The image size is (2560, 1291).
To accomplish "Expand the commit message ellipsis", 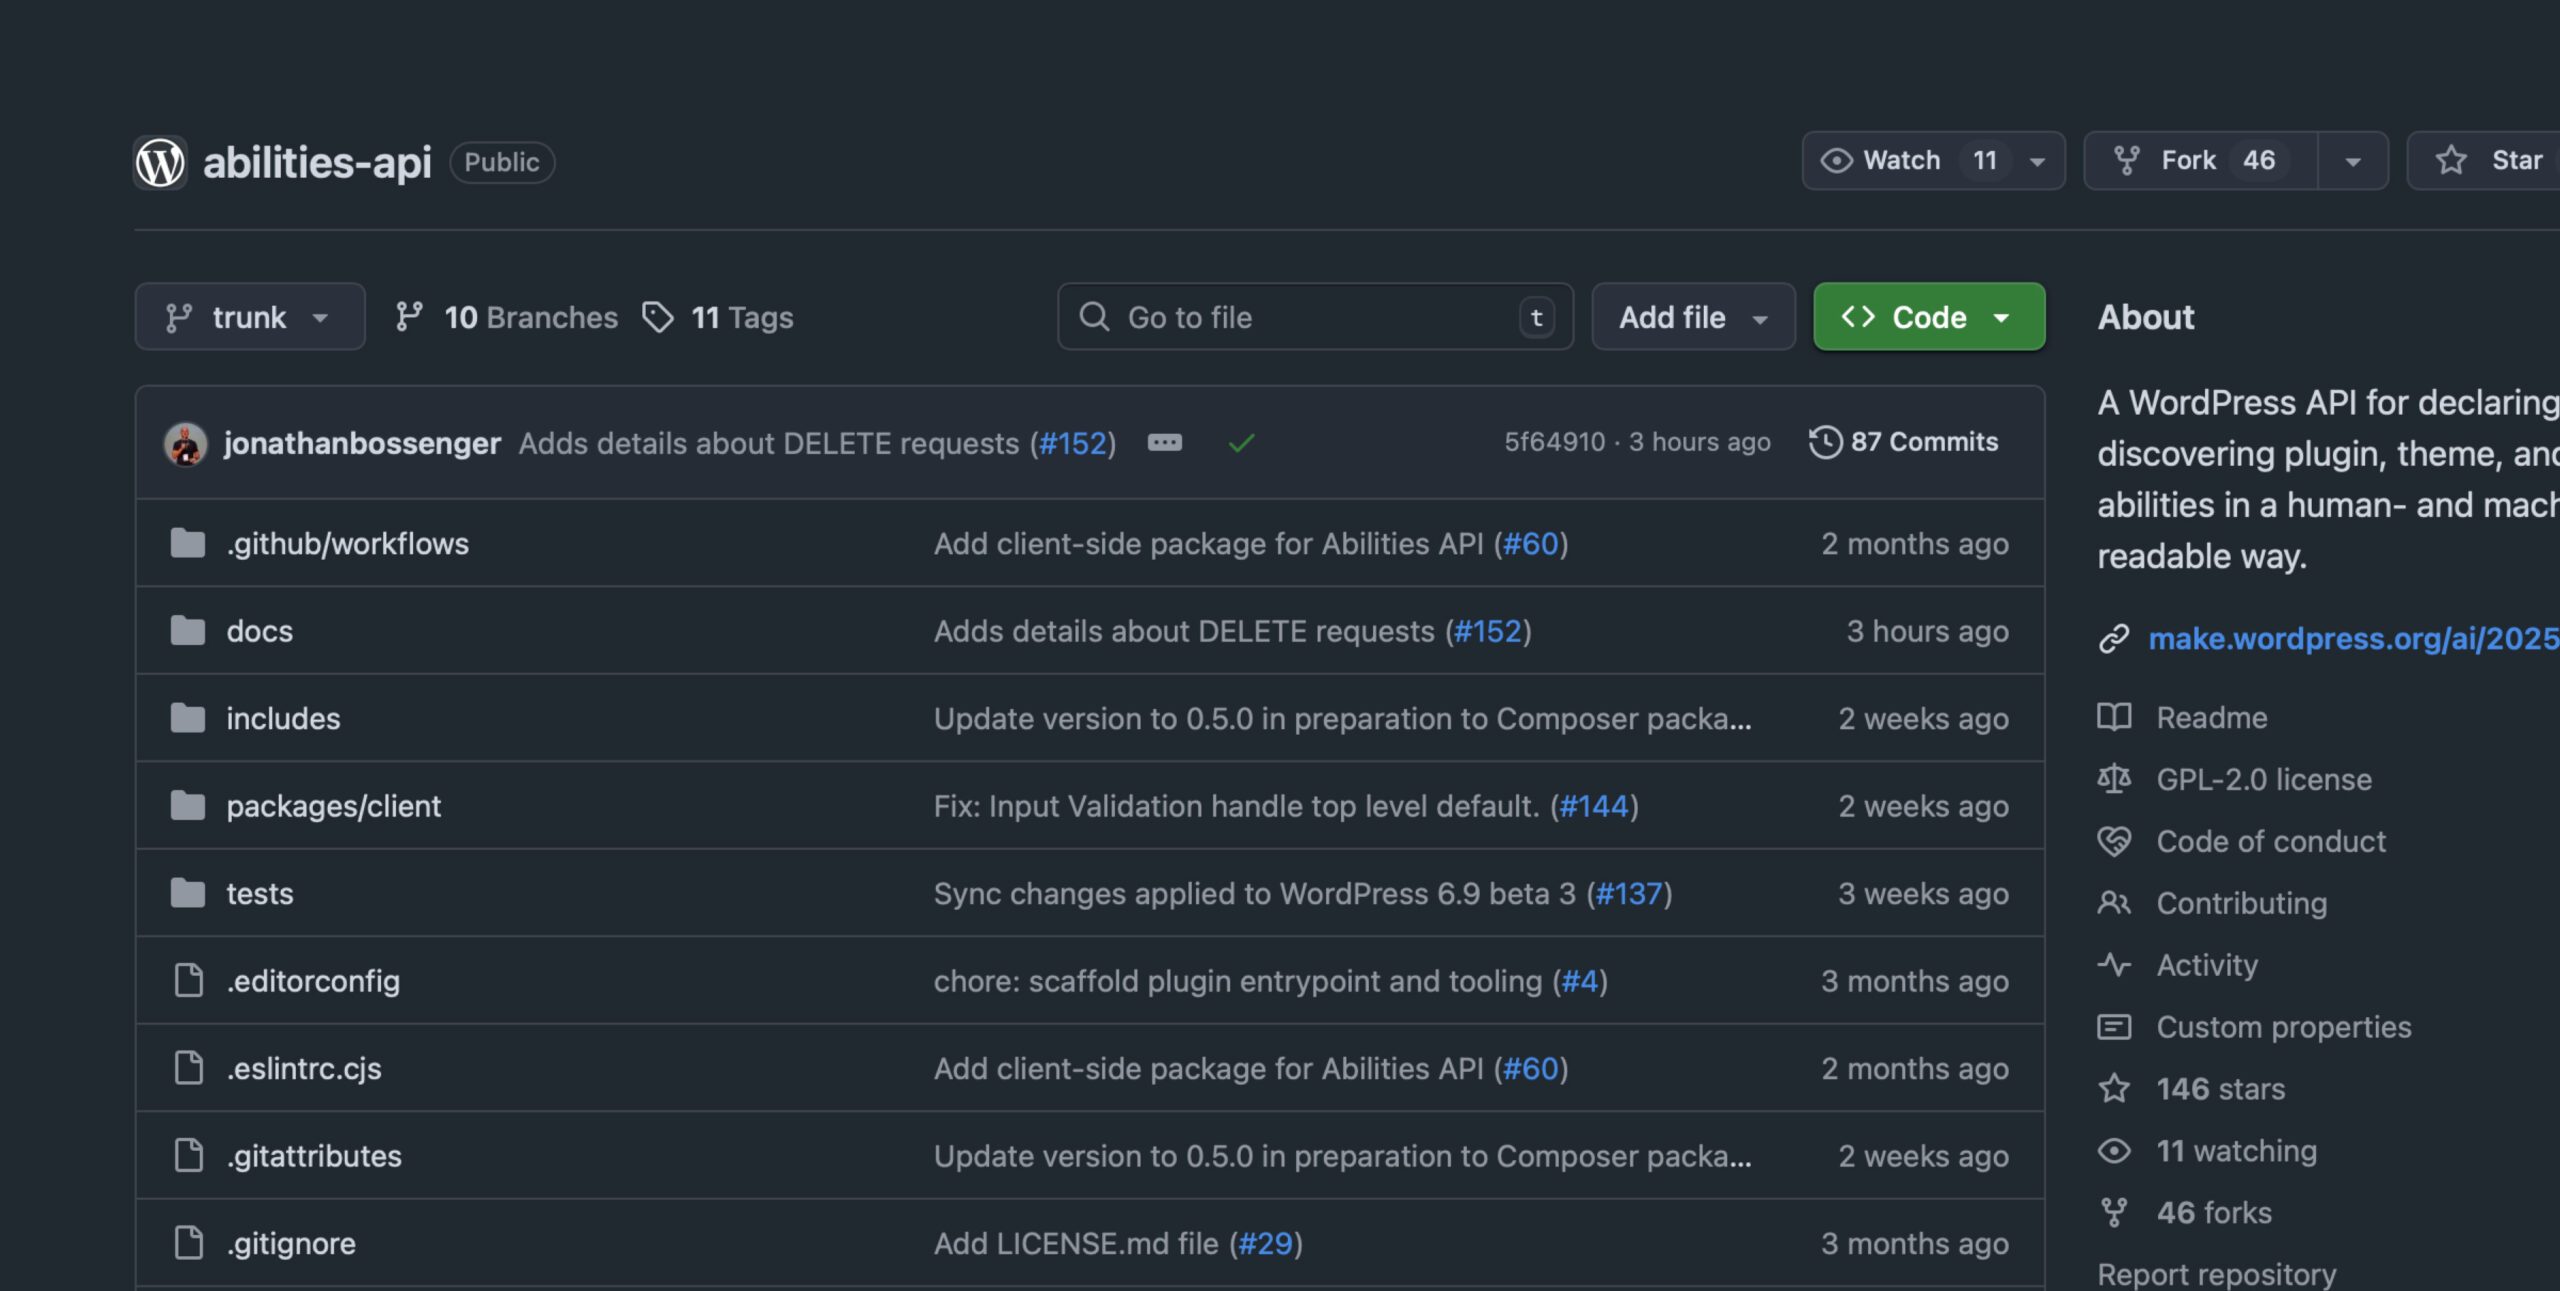I will pyautogui.click(x=1164, y=442).
